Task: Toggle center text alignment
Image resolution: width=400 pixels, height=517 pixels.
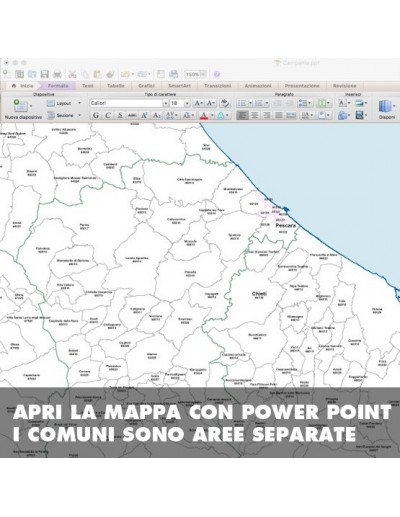Action: coord(255,115)
